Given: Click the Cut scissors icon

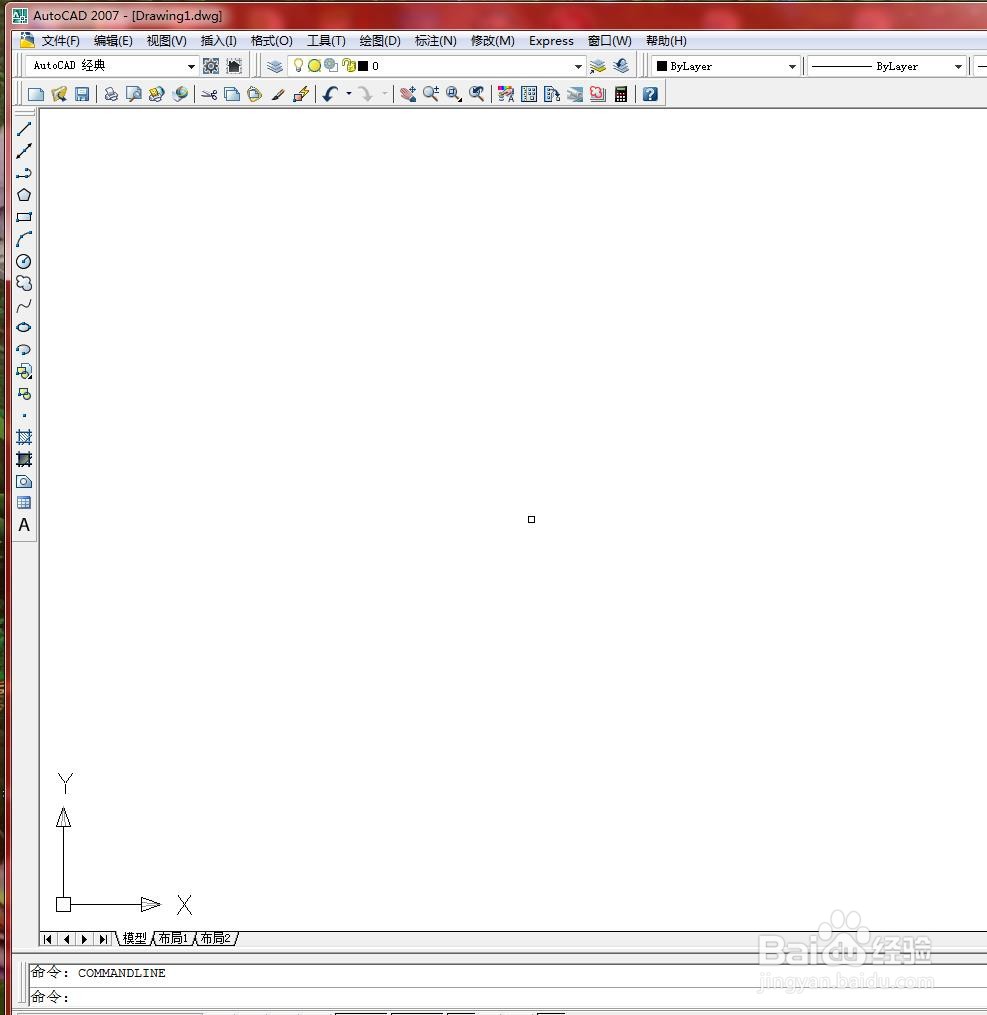Looking at the screenshot, I should coord(209,95).
